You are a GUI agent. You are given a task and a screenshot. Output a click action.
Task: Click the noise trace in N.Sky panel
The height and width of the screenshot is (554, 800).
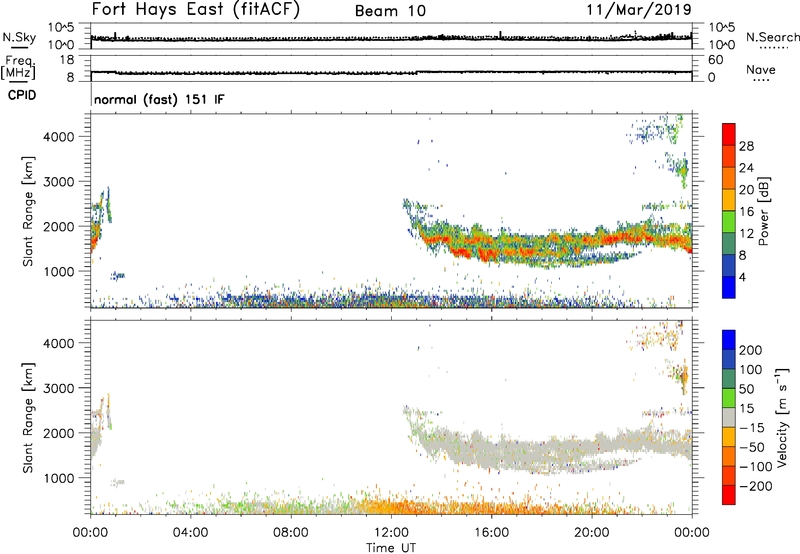pyautogui.click(x=391, y=38)
